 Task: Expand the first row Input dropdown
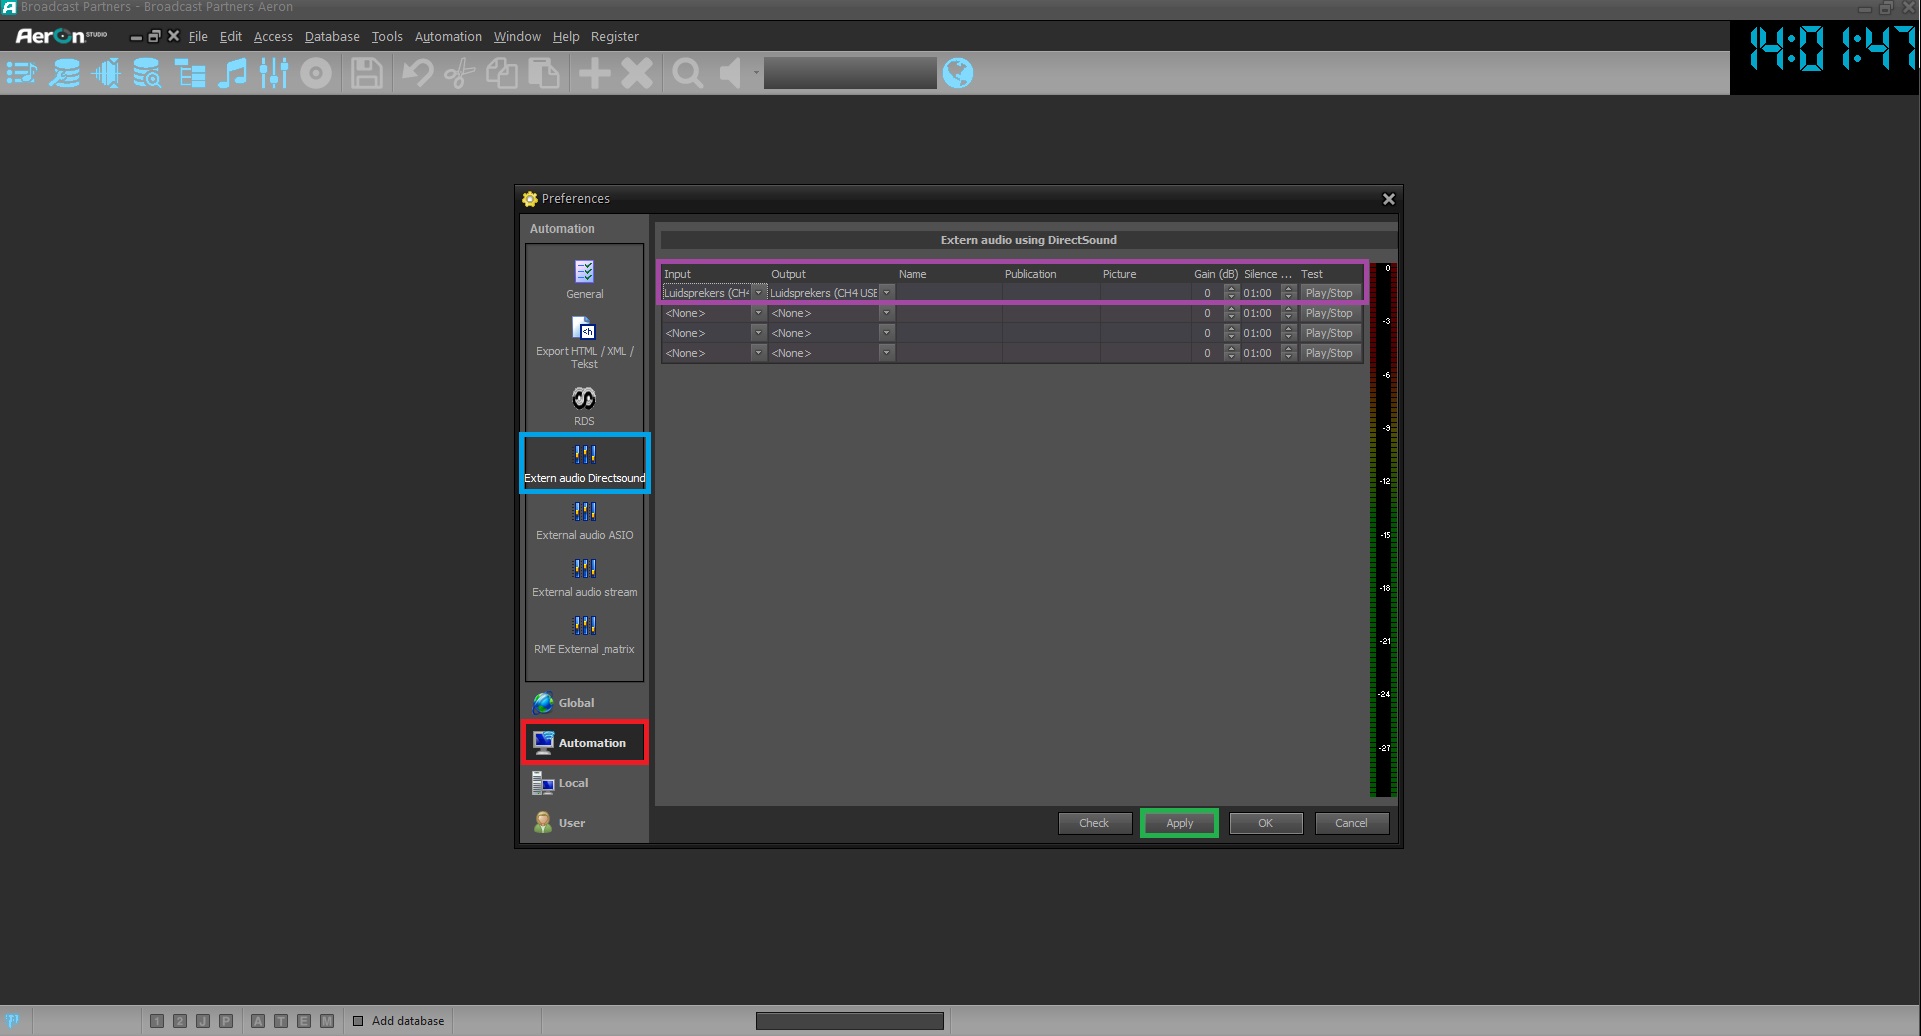758,293
